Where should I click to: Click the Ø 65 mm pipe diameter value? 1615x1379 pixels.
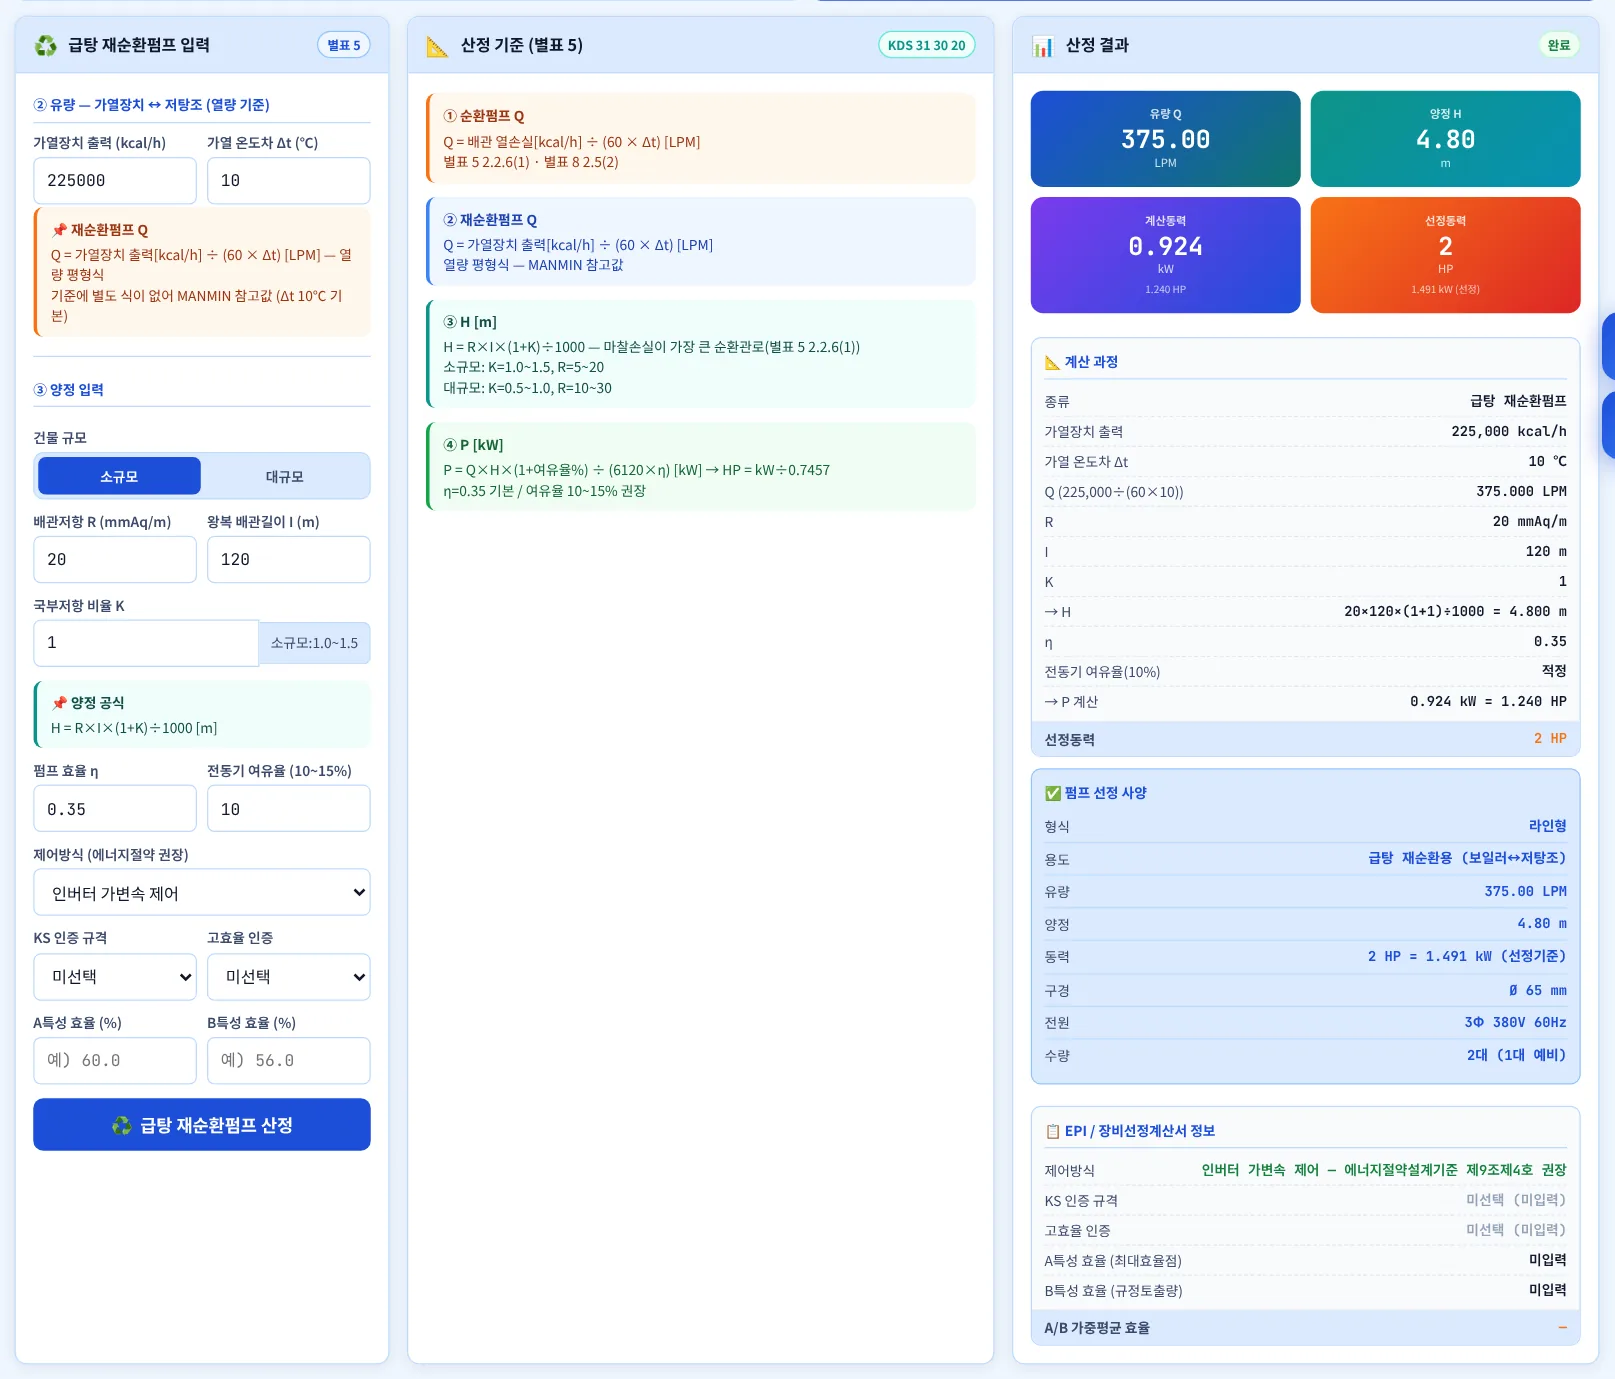pos(1538,990)
